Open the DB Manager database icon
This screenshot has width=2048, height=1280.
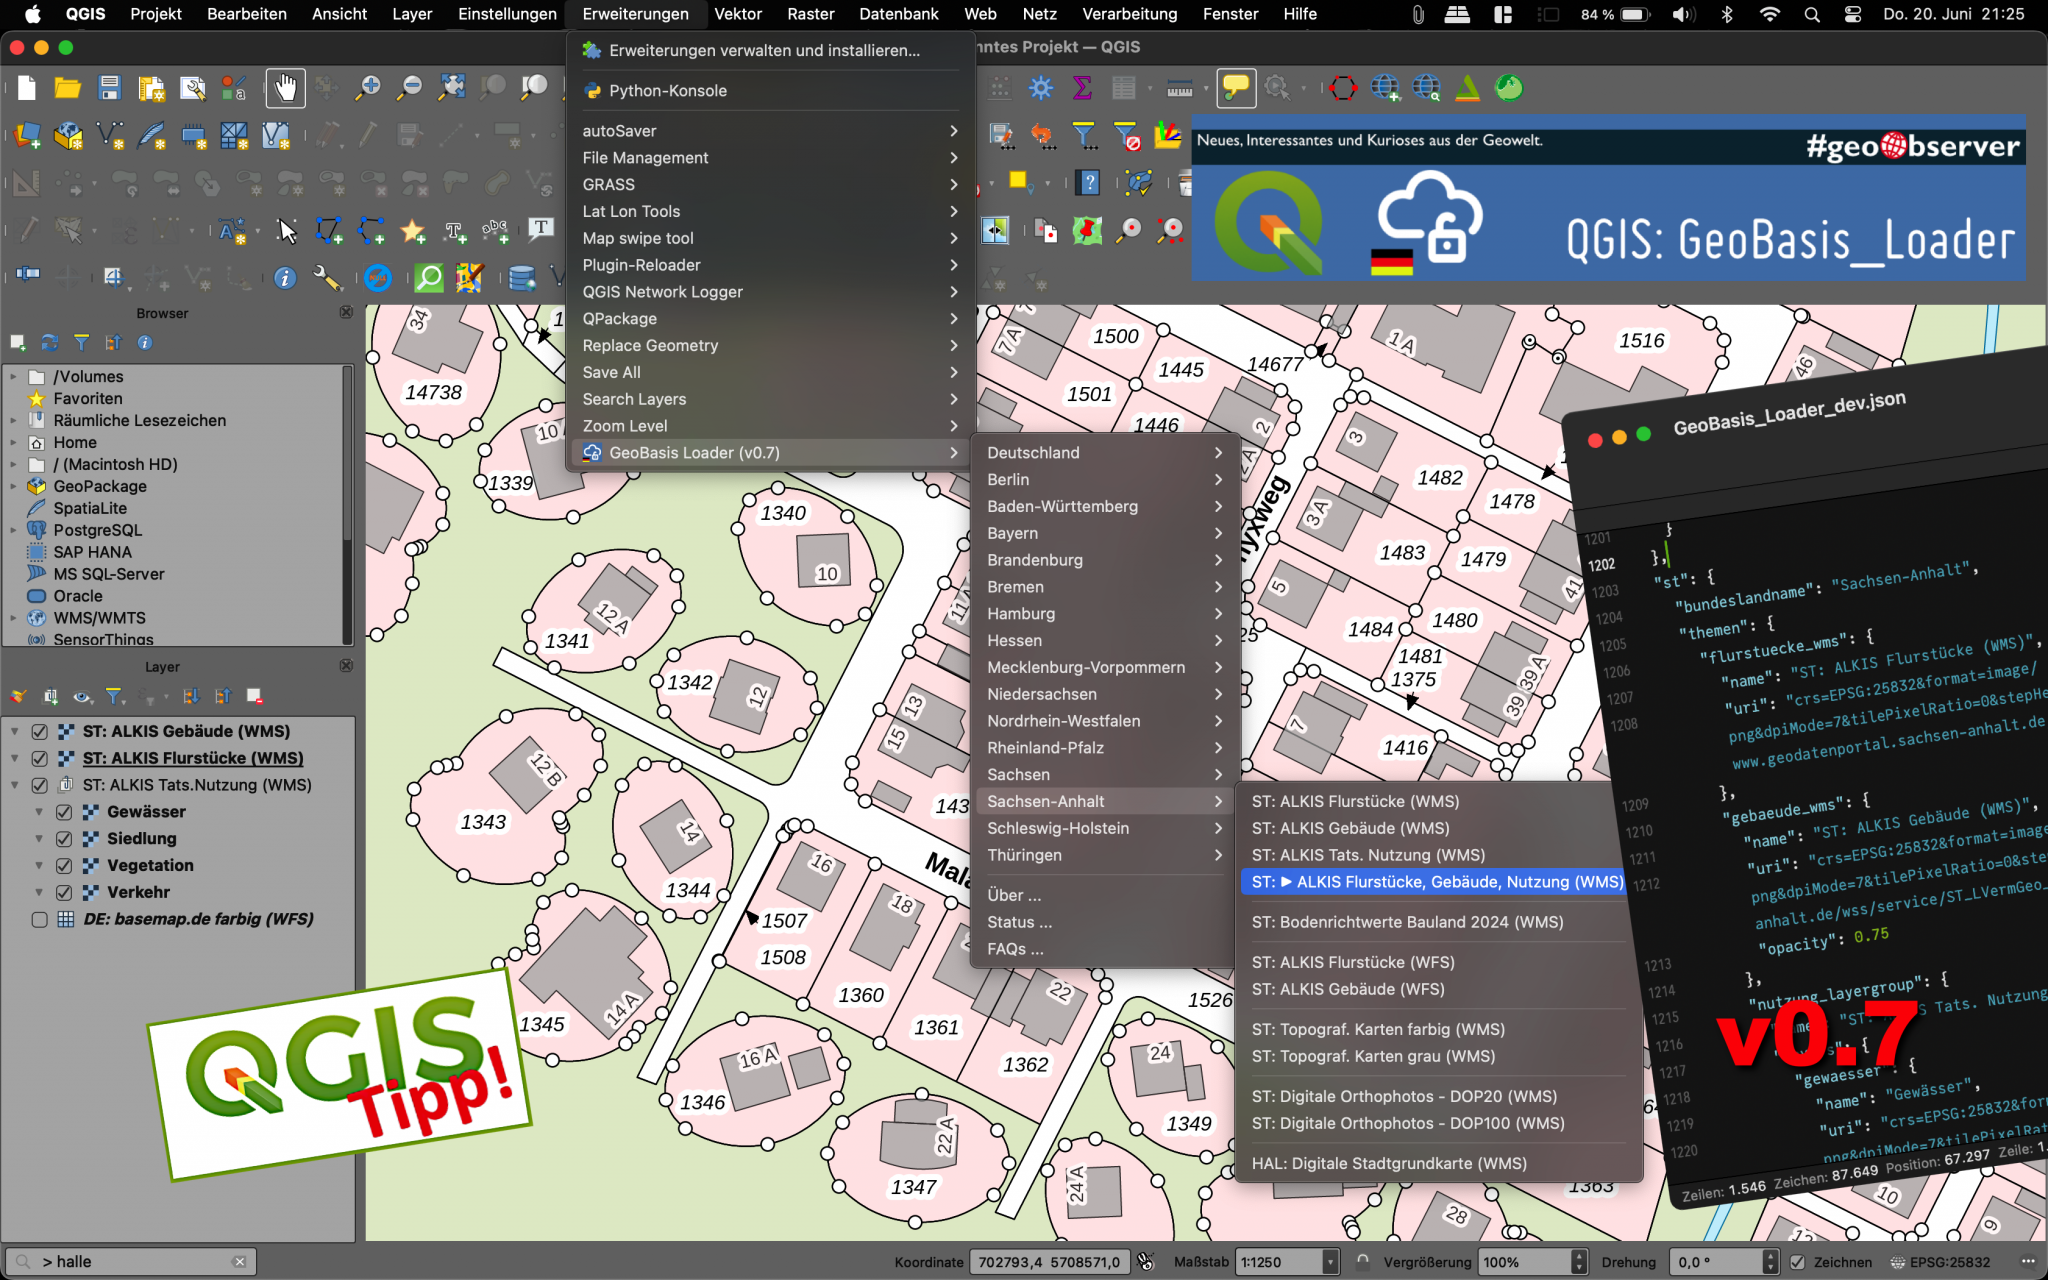point(521,278)
